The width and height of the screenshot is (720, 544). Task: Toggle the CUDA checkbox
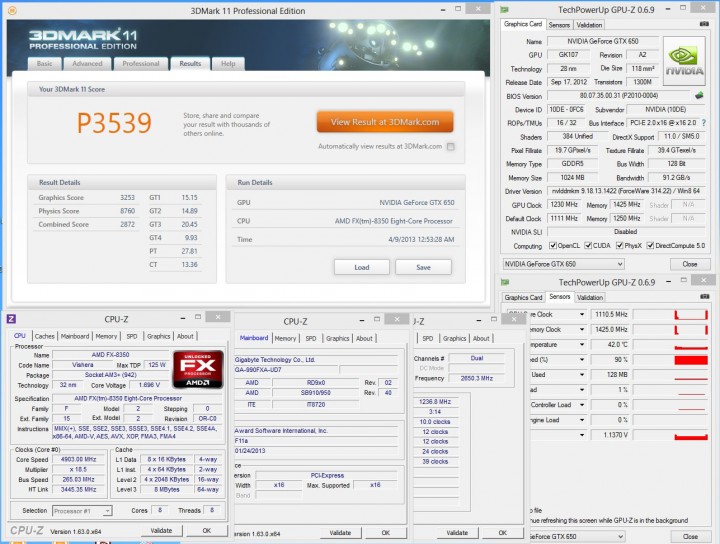pyautogui.click(x=588, y=246)
